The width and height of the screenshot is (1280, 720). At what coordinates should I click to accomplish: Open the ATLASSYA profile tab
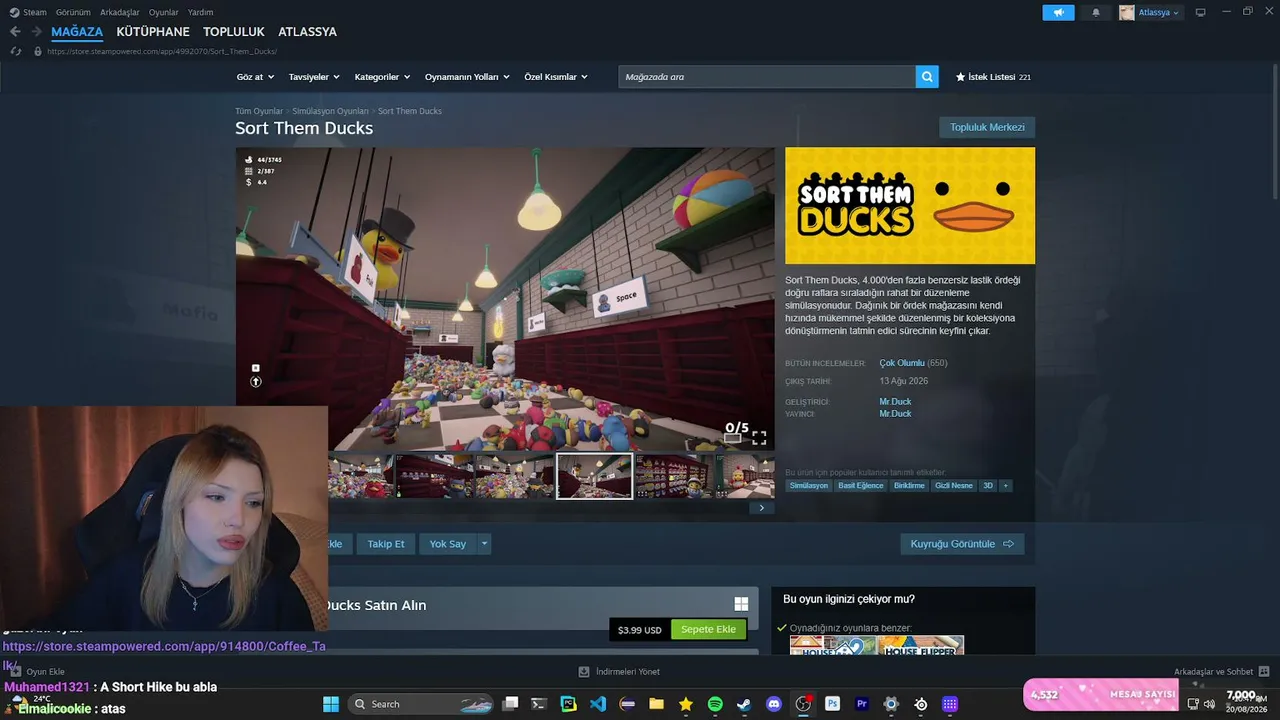pos(307,32)
